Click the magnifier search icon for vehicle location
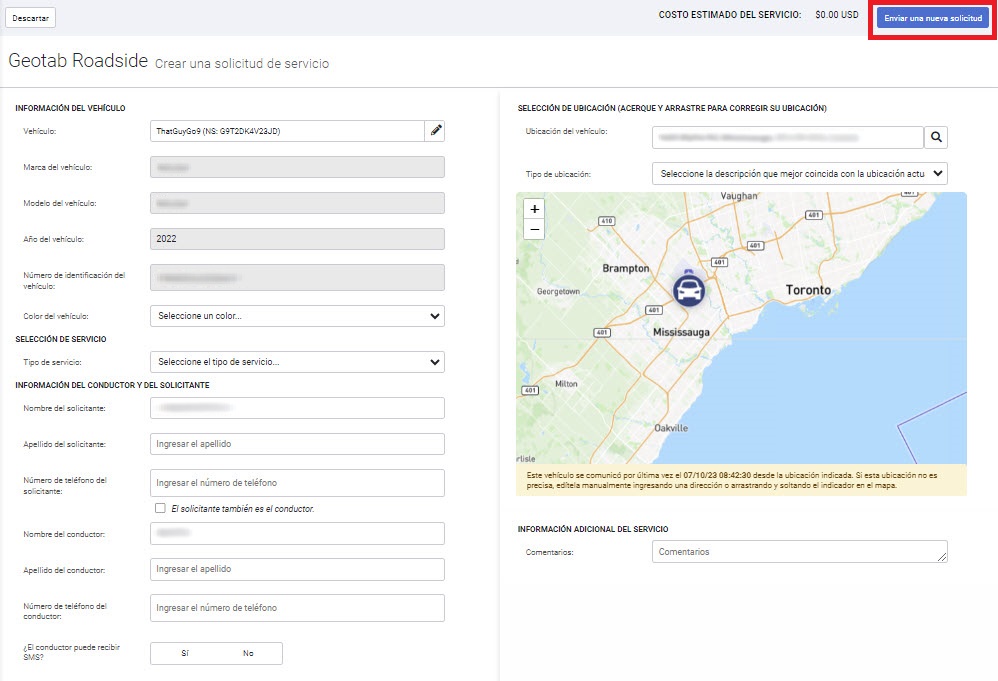The height and width of the screenshot is (681, 998). 936,137
